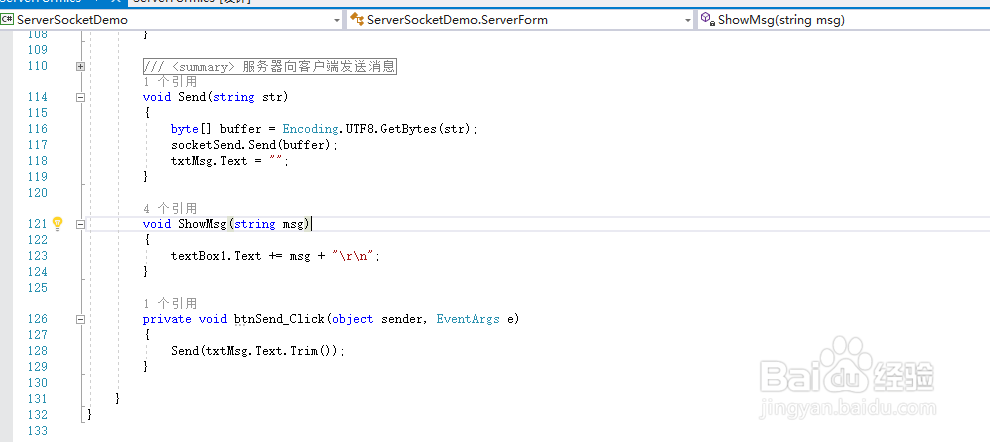Click 'Trim' on line 128
Viewport: 990px width, 442px height.
304,350
